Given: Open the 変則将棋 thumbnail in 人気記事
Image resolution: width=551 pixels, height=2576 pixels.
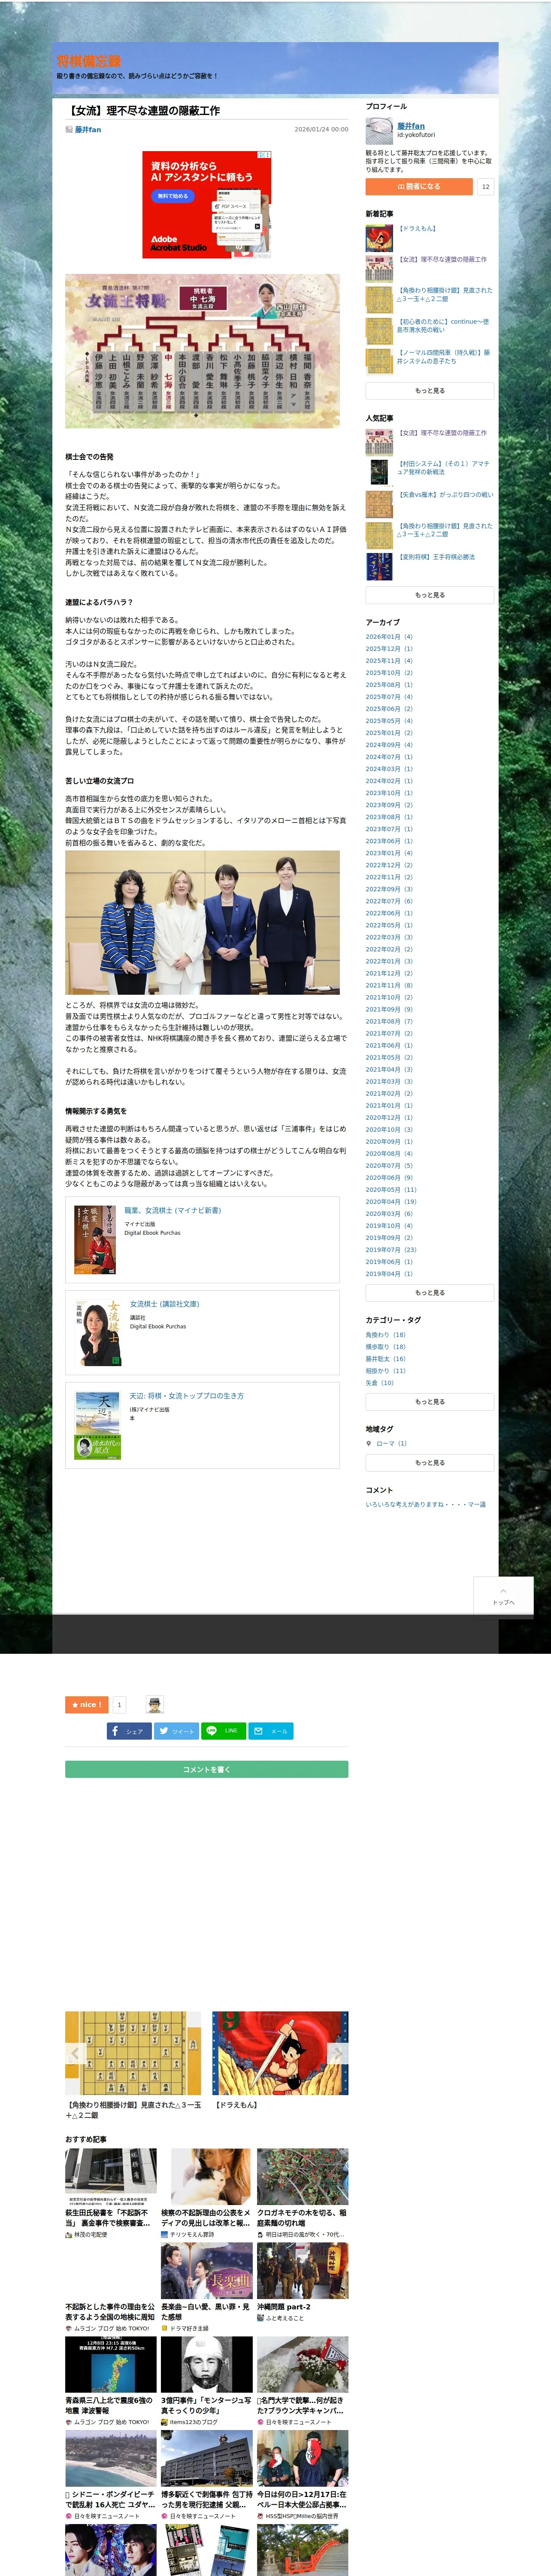Looking at the screenshot, I should tap(379, 567).
